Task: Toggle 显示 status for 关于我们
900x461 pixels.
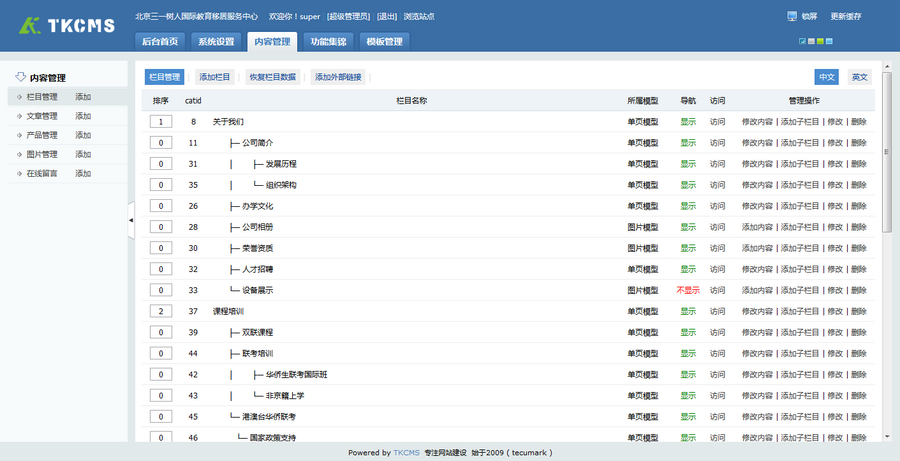Action: (x=688, y=122)
